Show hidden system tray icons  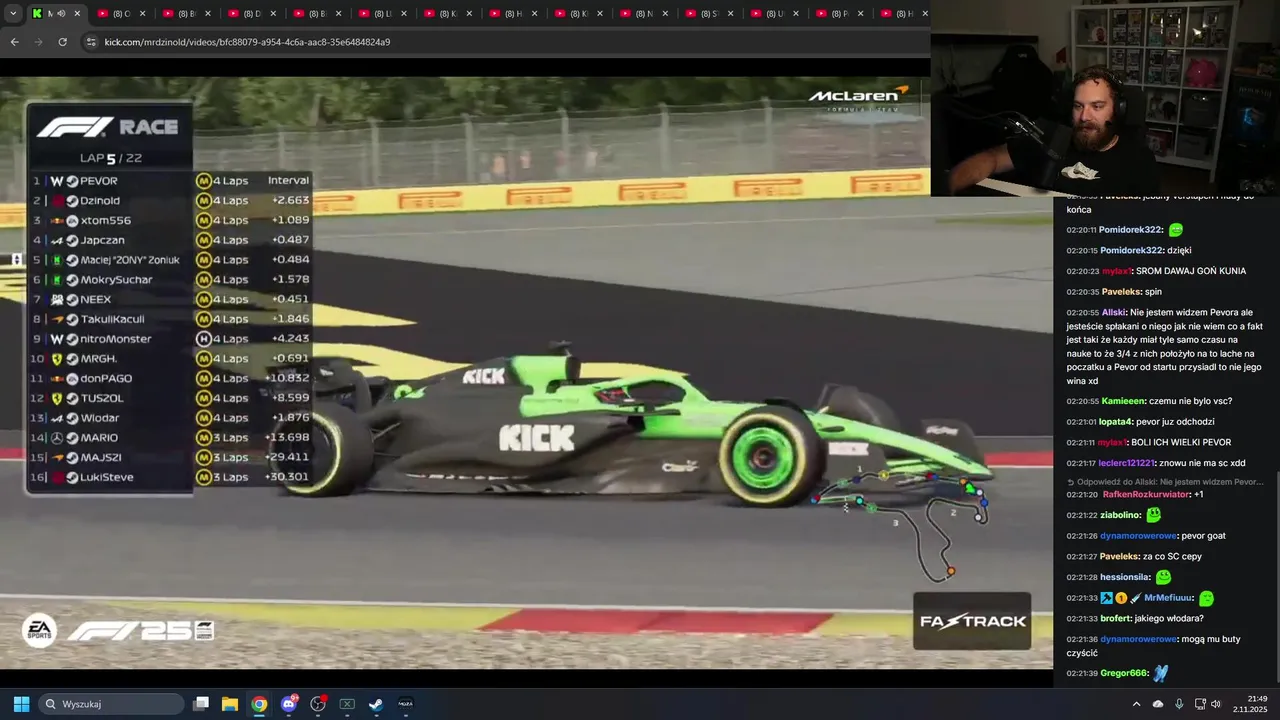tap(1136, 704)
